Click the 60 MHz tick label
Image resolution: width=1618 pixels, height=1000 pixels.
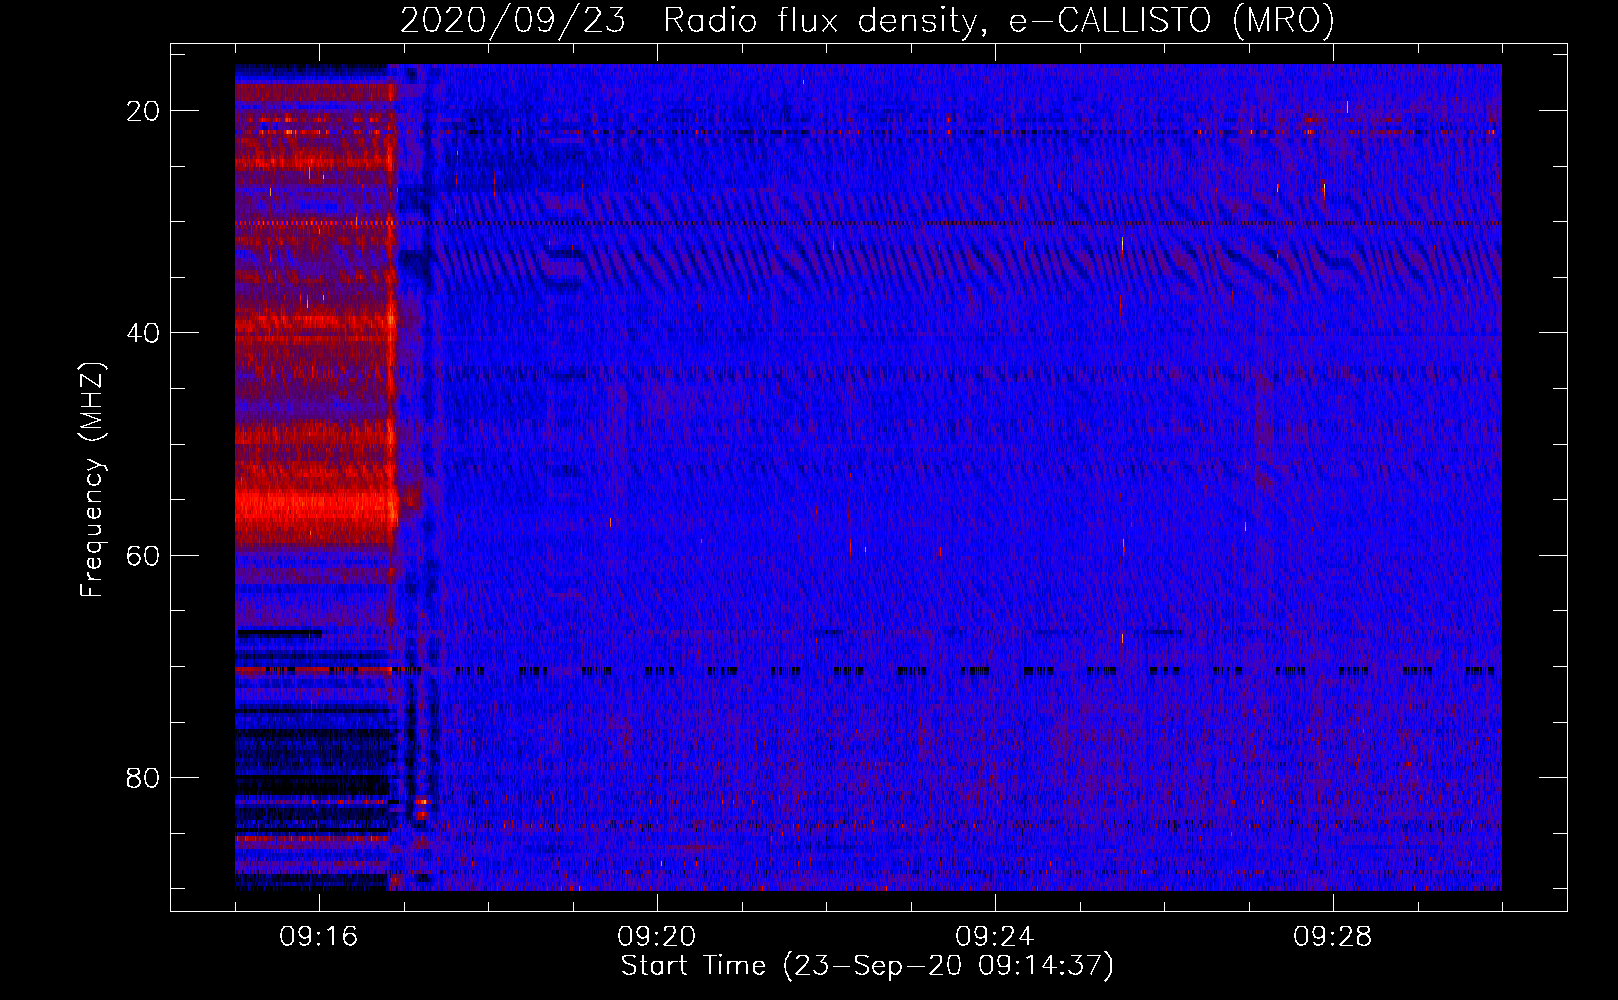pyautogui.click(x=143, y=555)
